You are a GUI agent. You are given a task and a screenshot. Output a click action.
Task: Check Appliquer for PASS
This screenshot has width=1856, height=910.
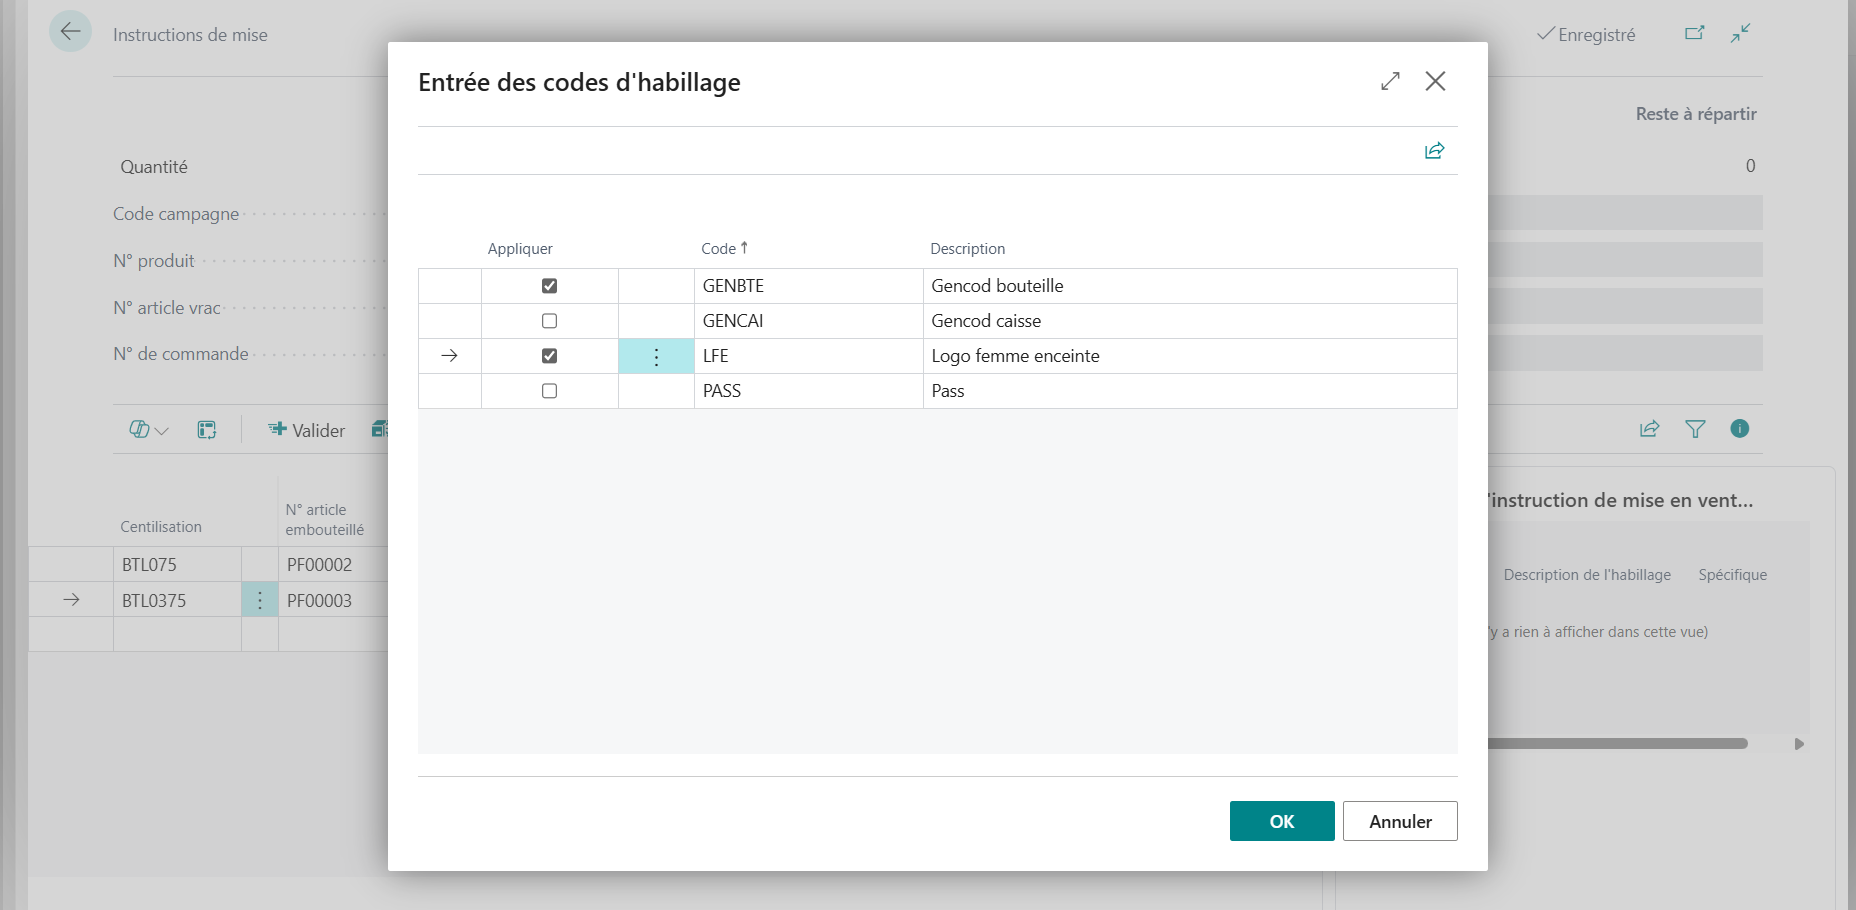pyautogui.click(x=549, y=391)
